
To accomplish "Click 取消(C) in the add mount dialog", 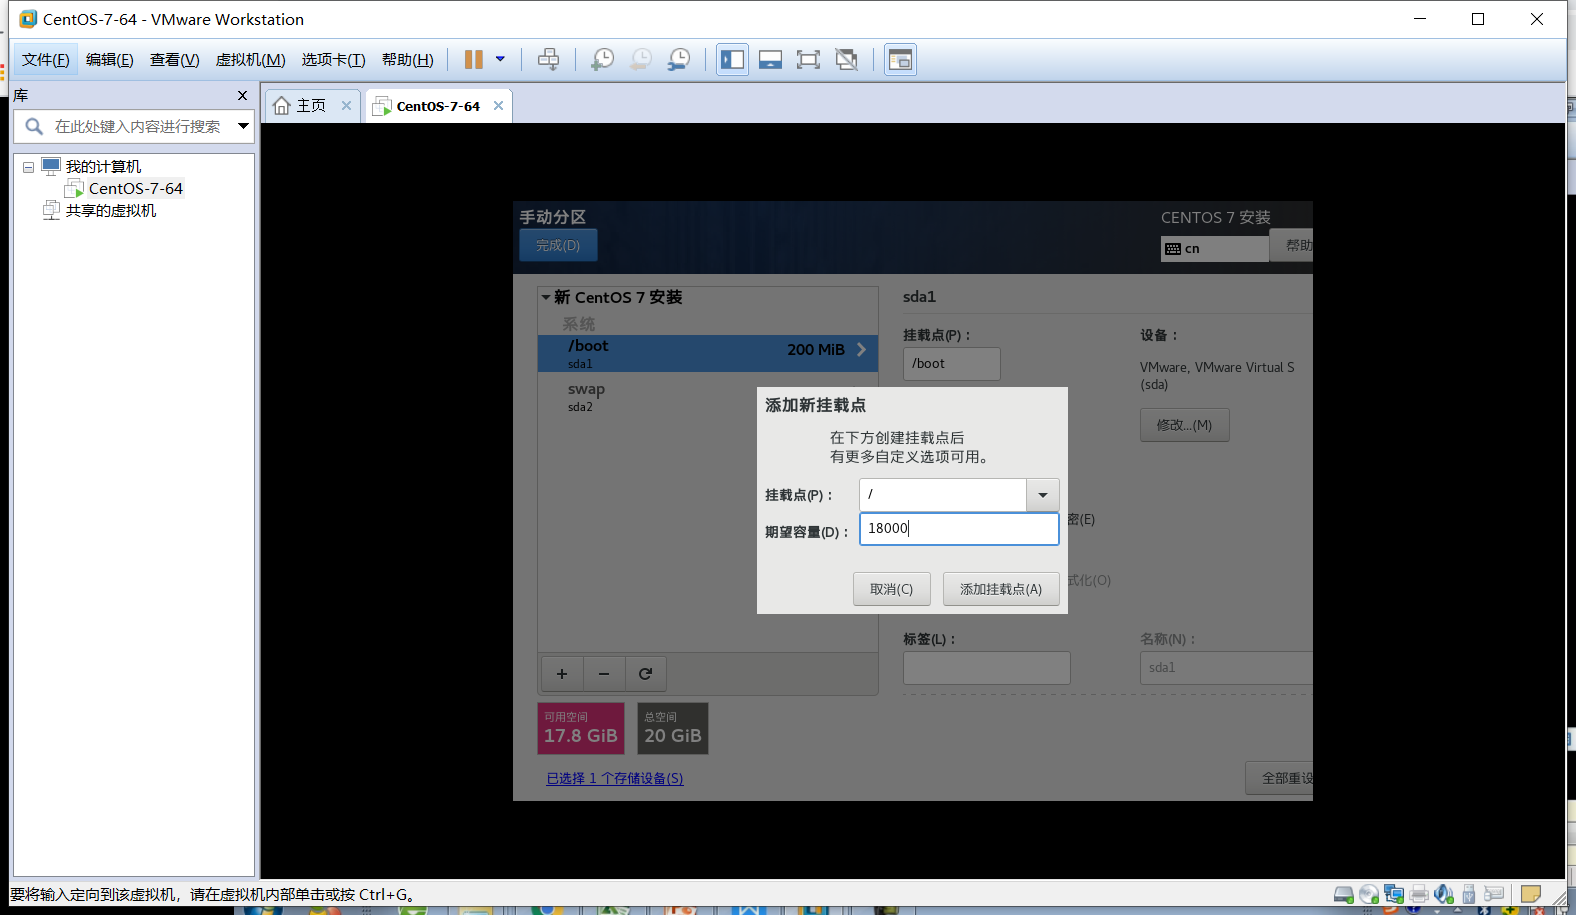I will click(x=891, y=589).
